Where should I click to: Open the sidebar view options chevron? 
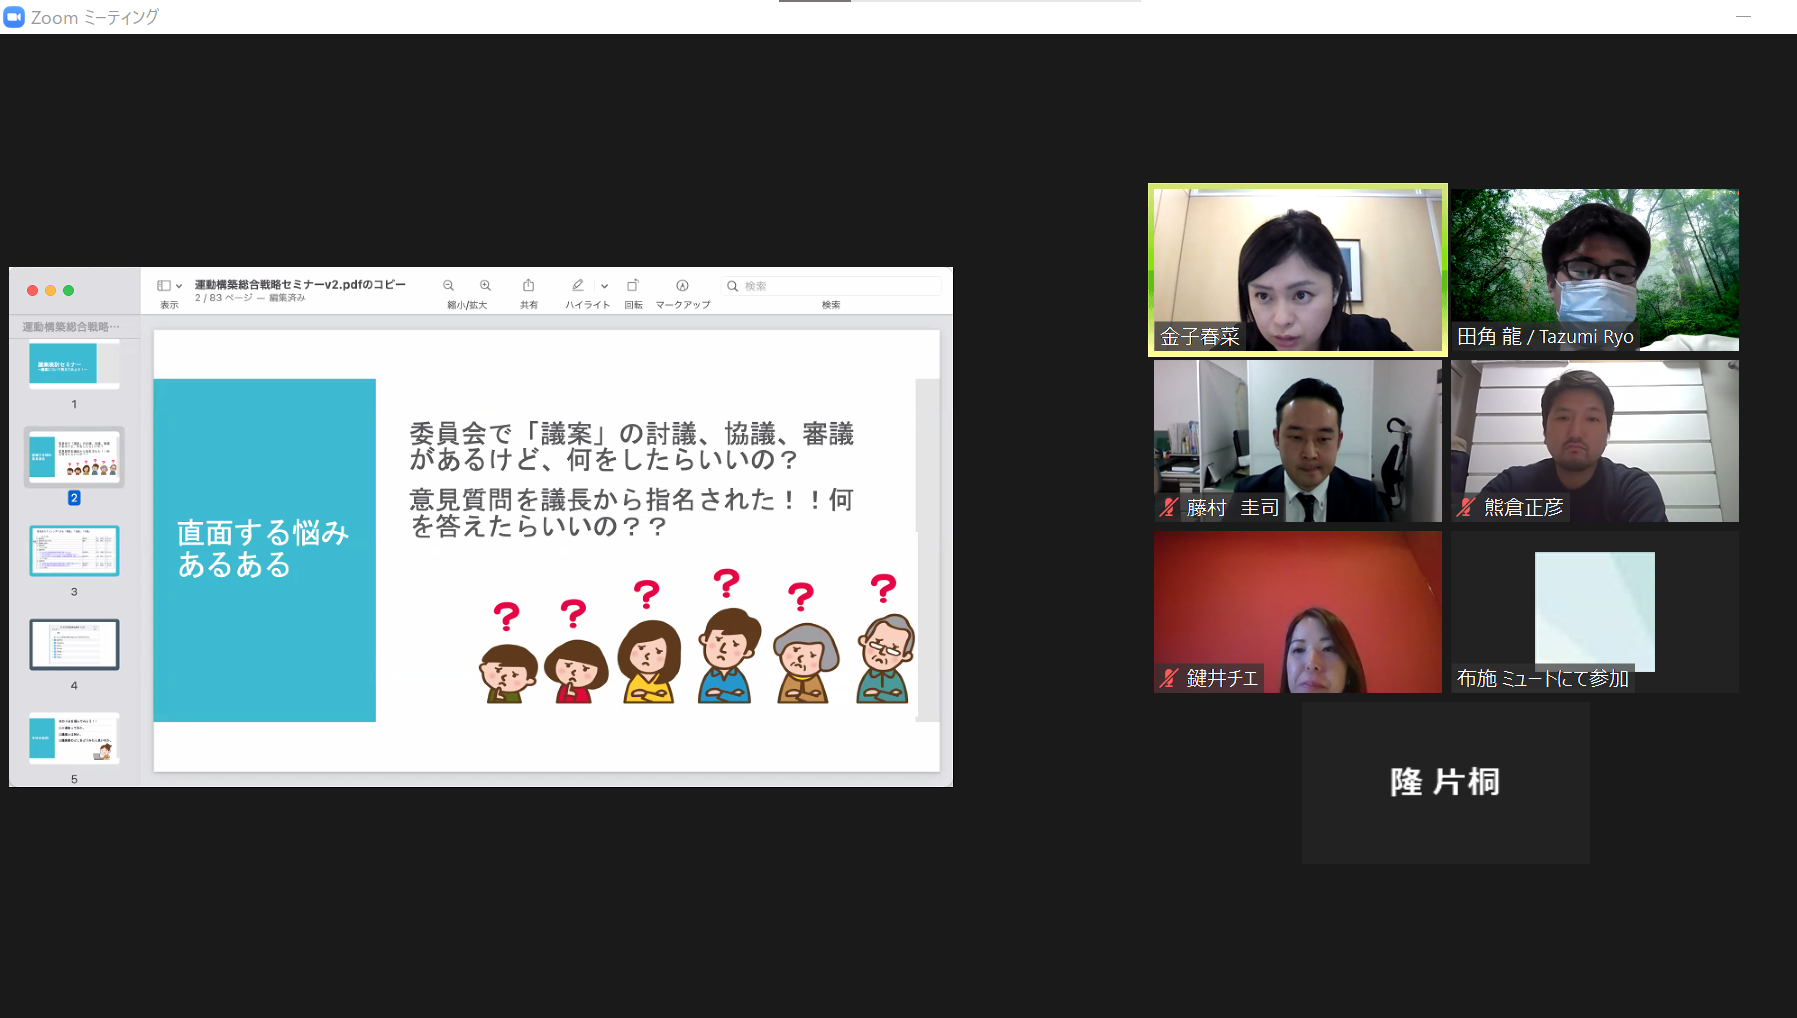pyautogui.click(x=179, y=286)
